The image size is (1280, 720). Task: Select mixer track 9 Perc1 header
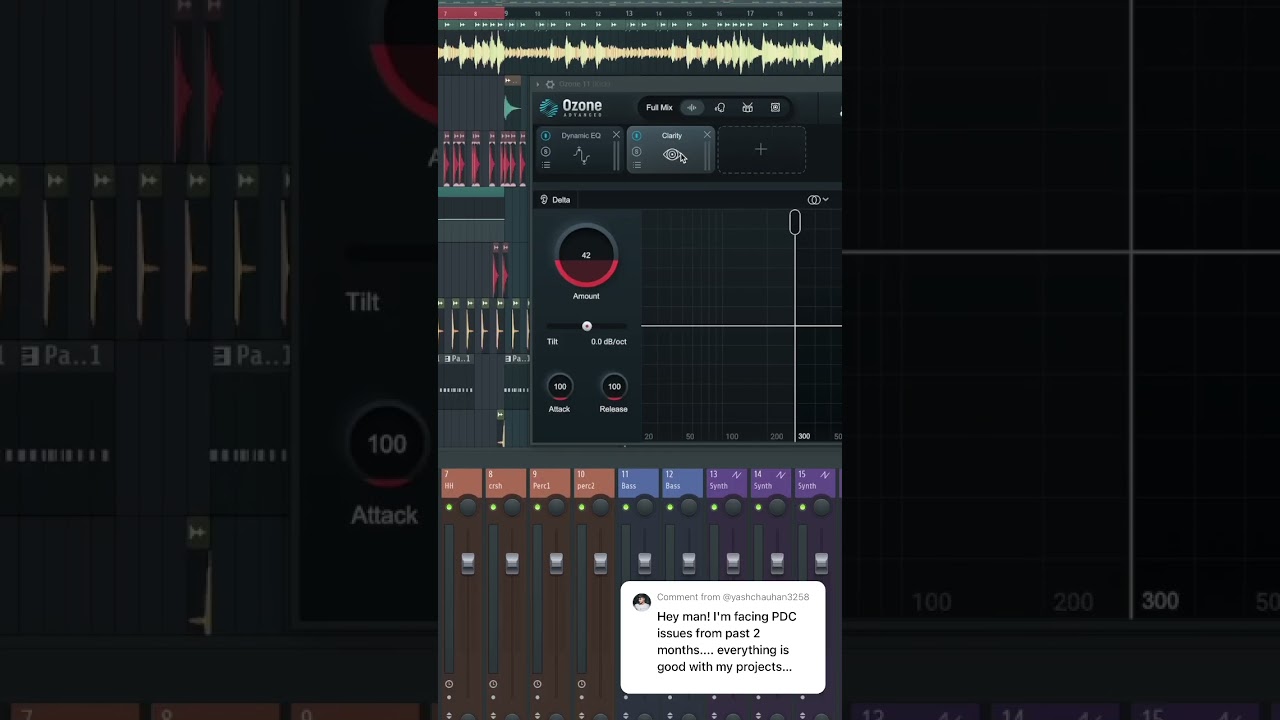coord(549,481)
